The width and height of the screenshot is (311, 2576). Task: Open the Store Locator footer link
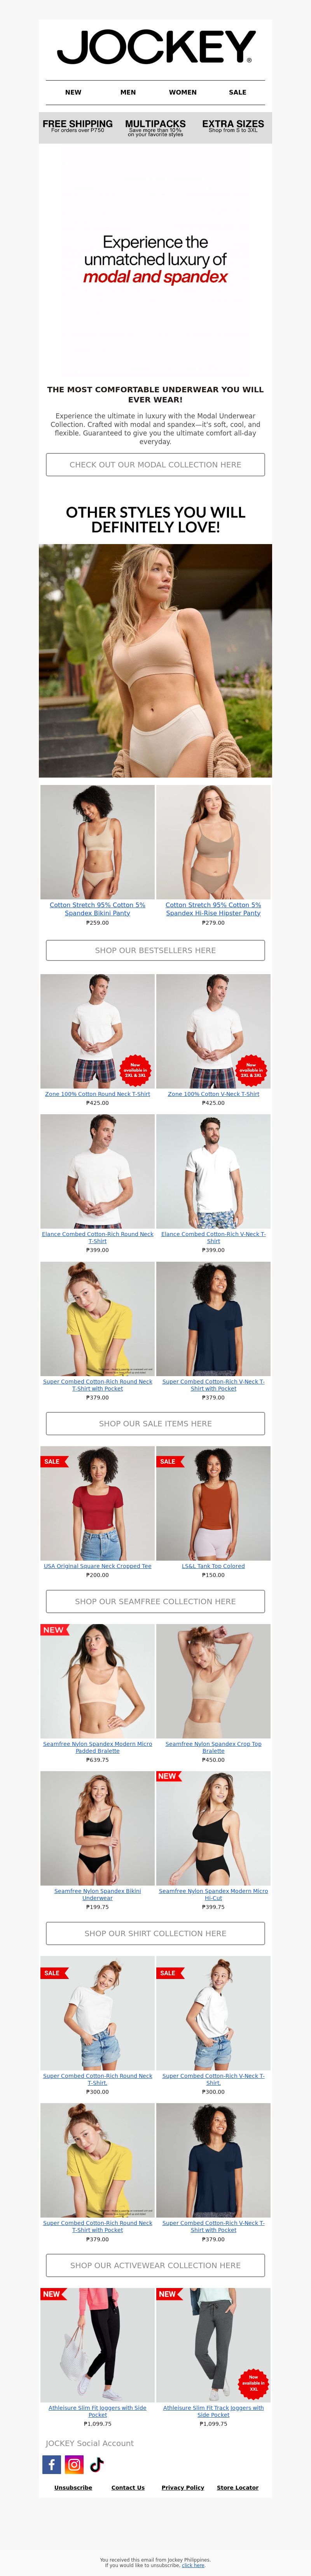(x=237, y=2487)
